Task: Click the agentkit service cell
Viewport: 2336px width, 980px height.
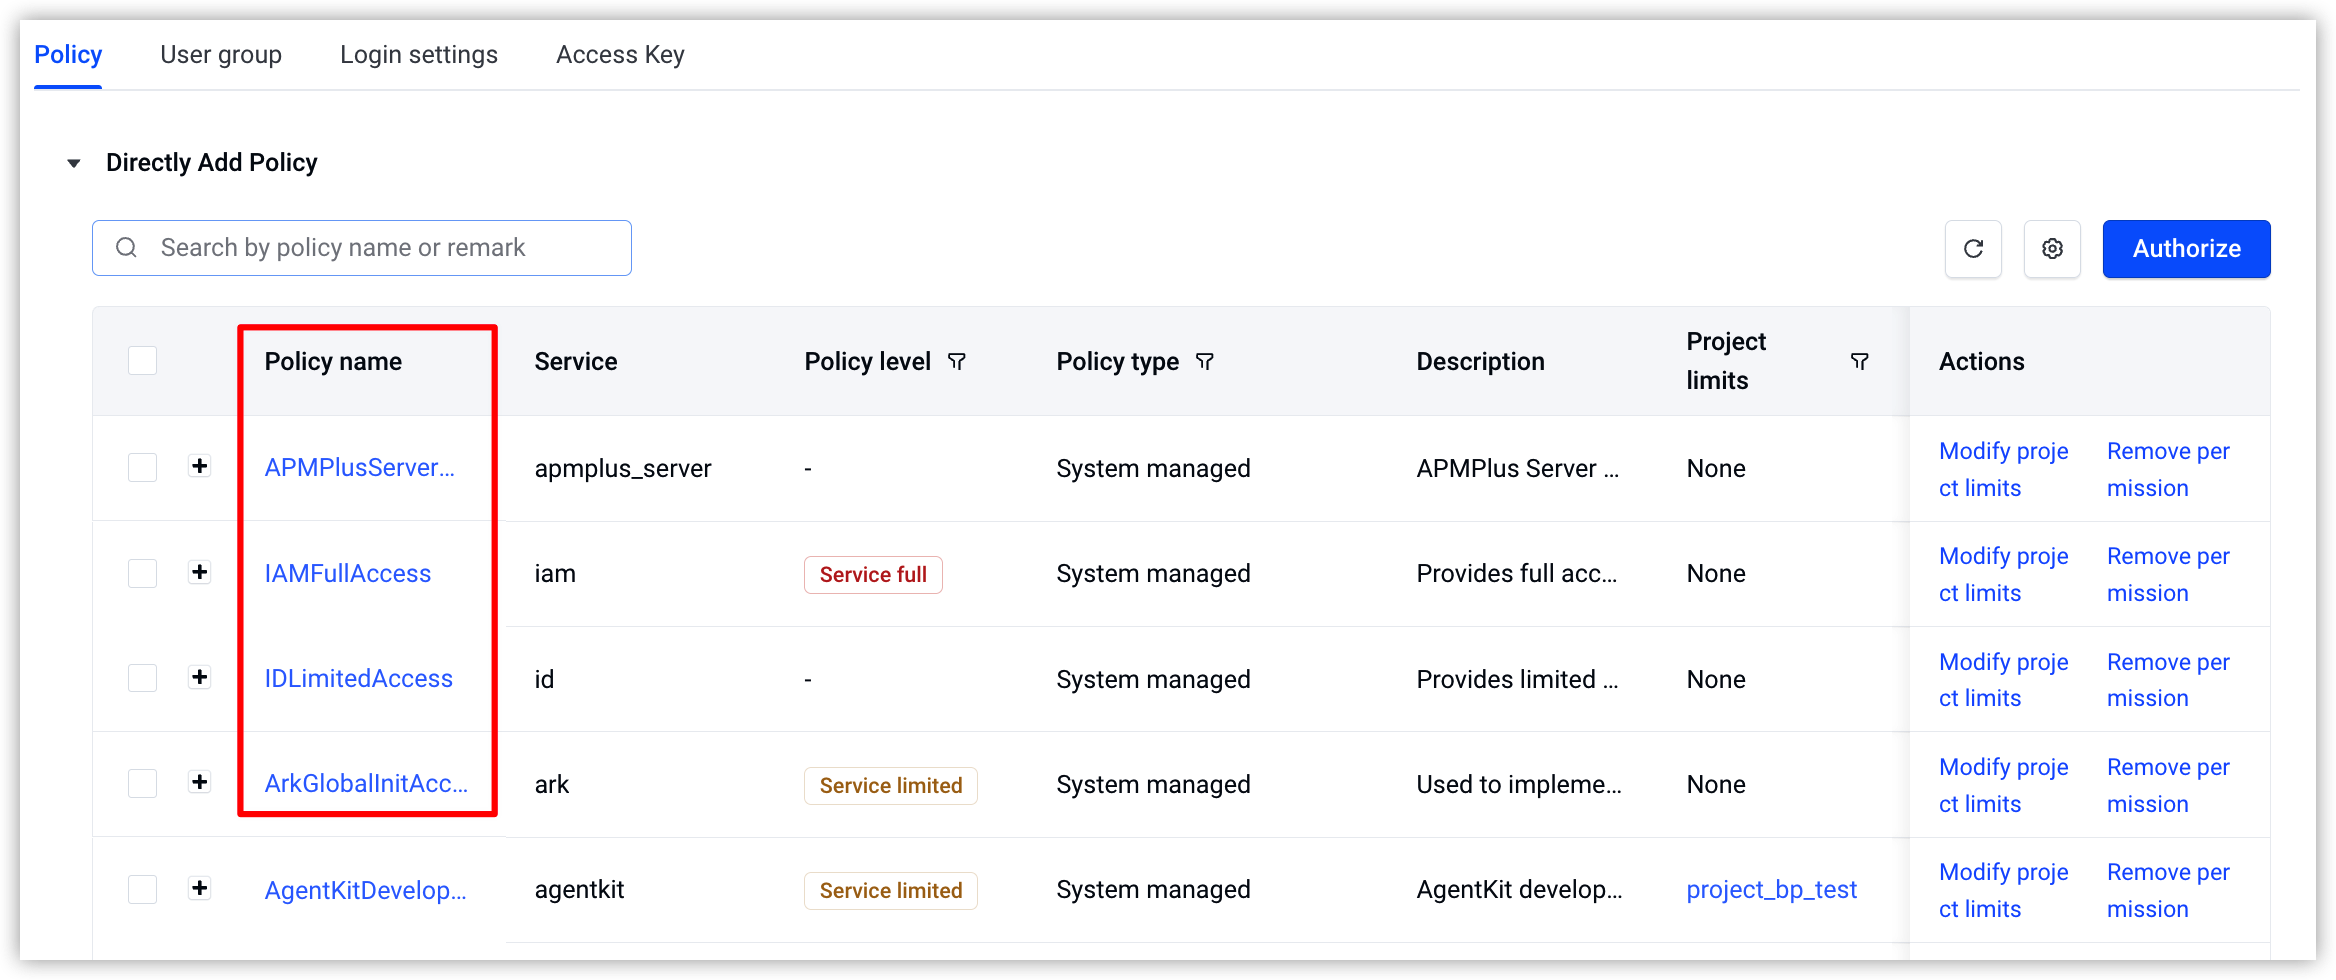Action: (x=579, y=890)
